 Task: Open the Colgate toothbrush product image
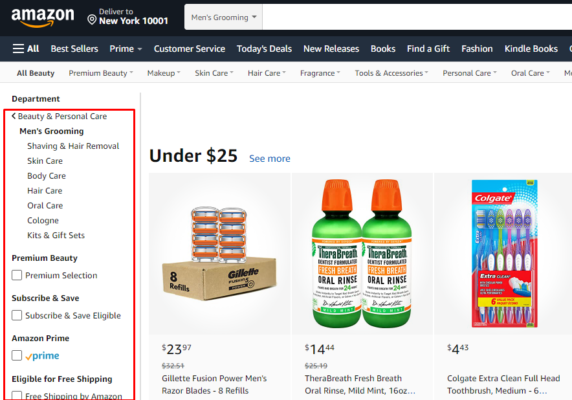[x=505, y=253]
